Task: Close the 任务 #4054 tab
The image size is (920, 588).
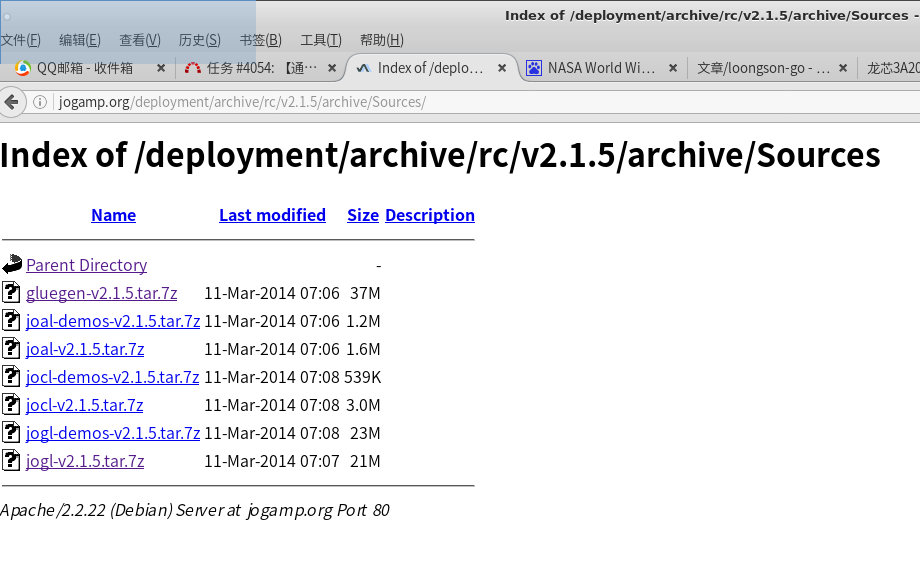Action: [332, 68]
